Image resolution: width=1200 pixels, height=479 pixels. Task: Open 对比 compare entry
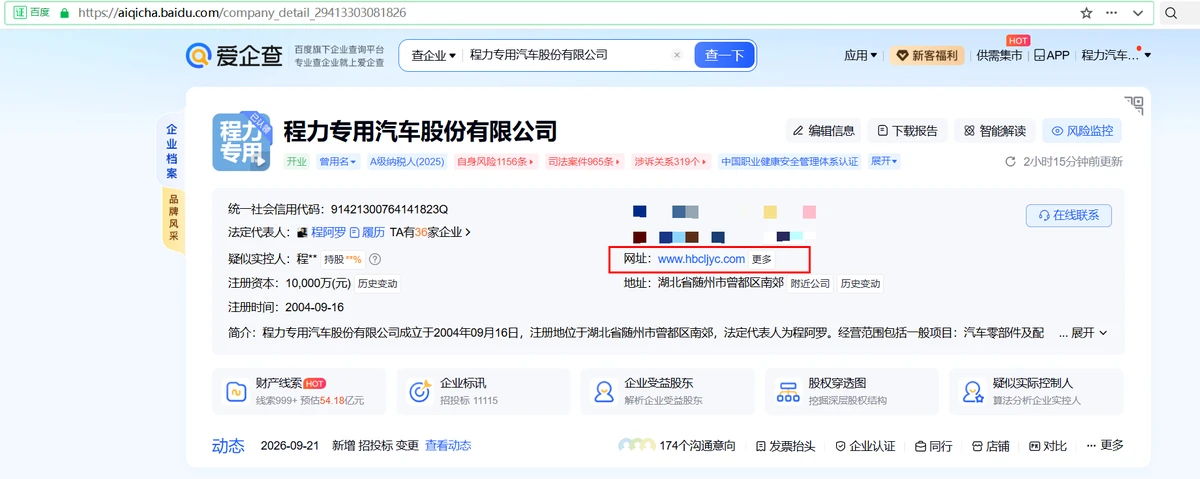point(1048,445)
